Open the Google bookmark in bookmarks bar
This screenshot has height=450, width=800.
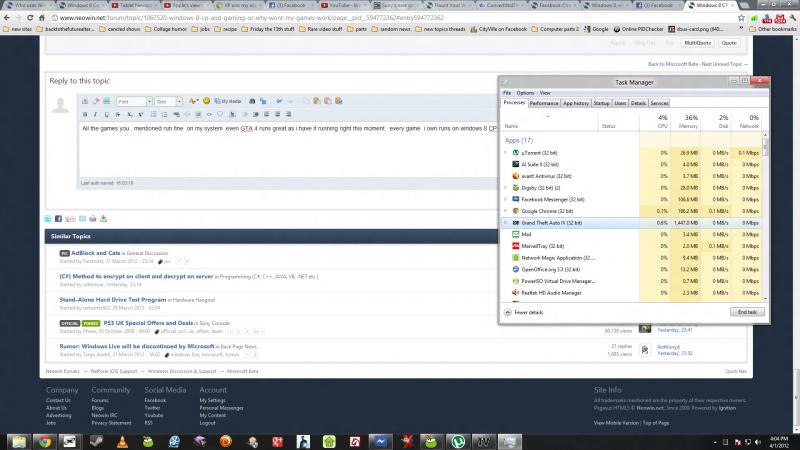point(596,29)
